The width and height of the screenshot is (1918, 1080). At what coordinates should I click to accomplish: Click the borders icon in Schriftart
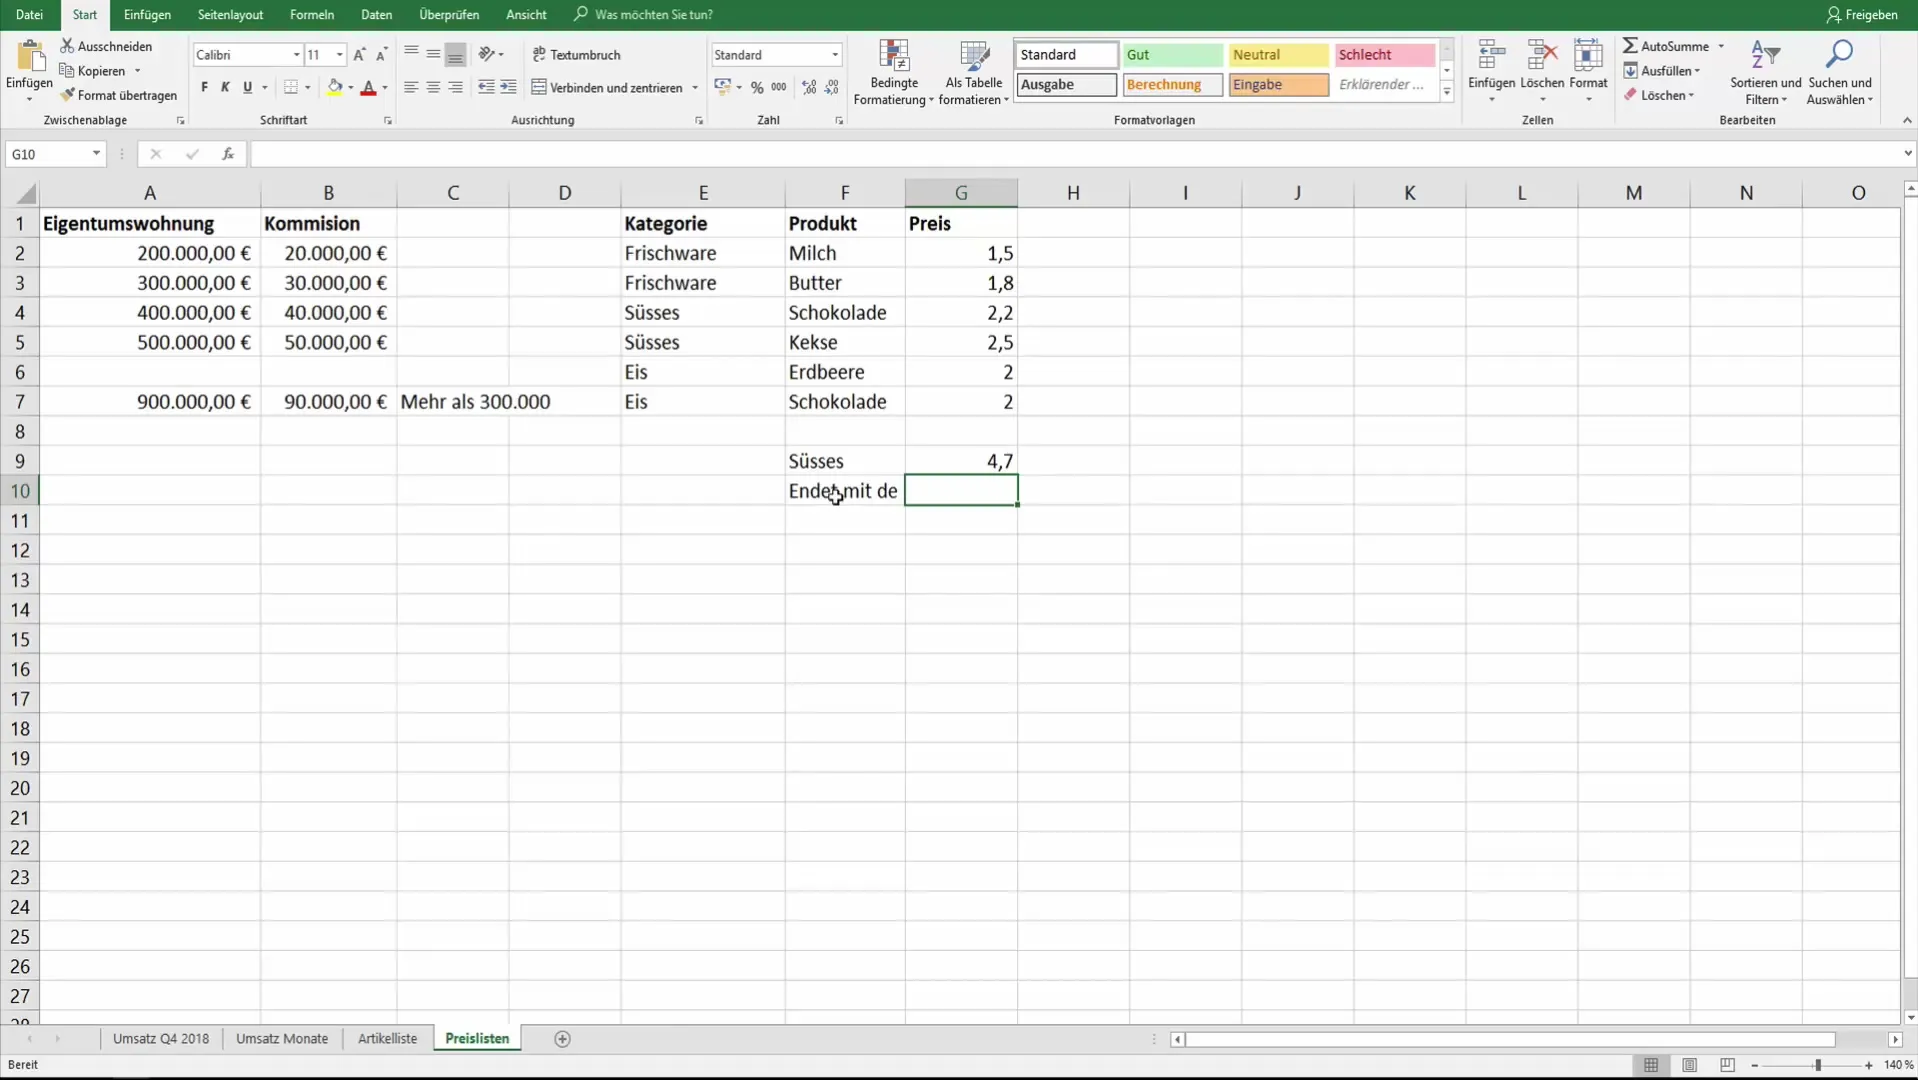291,88
